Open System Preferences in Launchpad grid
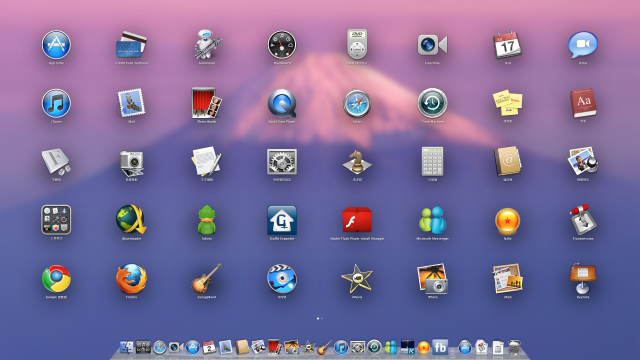 (282, 162)
